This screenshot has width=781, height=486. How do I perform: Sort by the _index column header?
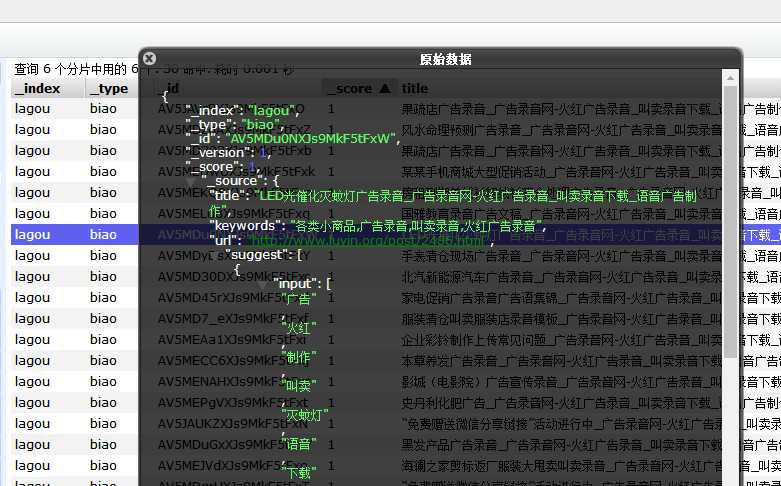(48, 89)
